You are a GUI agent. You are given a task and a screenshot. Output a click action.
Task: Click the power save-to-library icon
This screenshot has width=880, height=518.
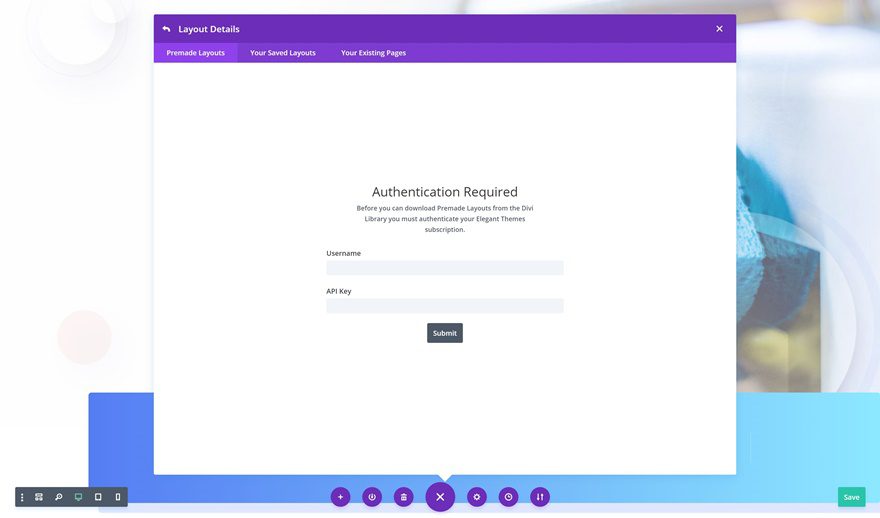tap(372, 497)
